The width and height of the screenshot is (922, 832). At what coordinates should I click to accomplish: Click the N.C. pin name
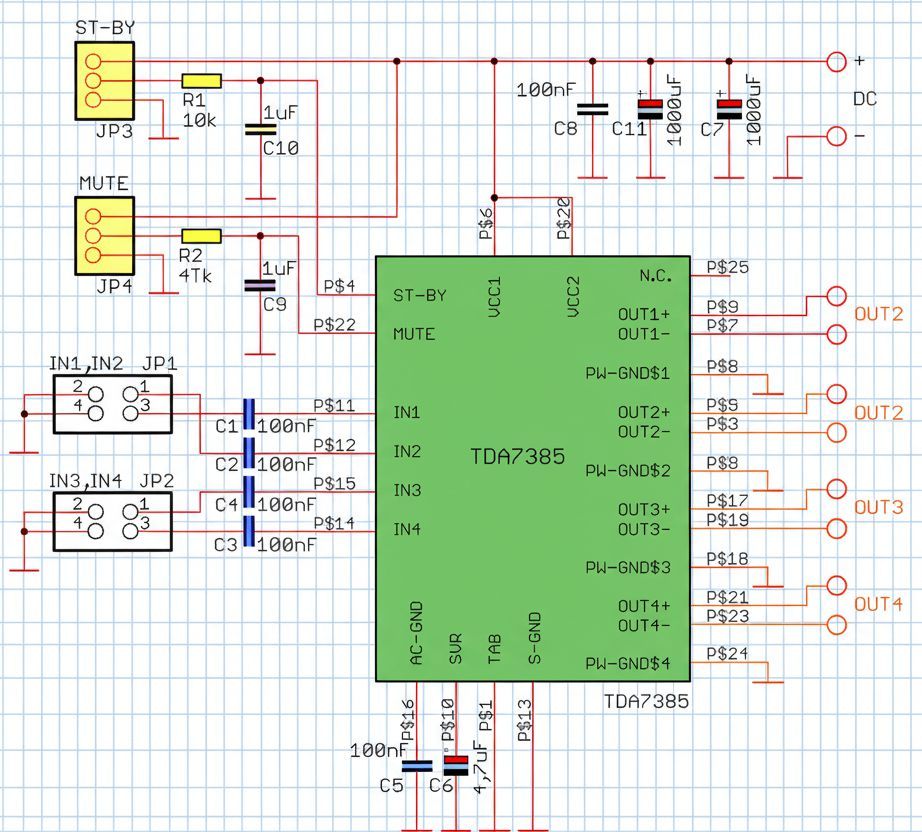coord(656,276)
